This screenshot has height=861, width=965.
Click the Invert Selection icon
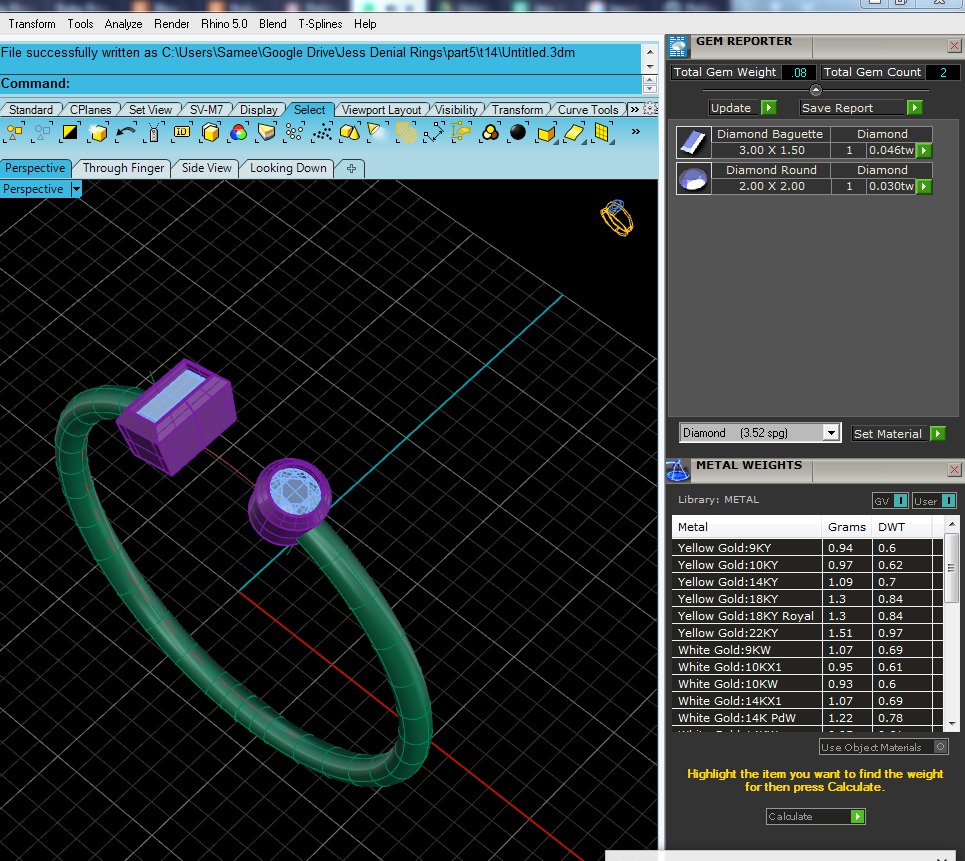coord(70,132)
